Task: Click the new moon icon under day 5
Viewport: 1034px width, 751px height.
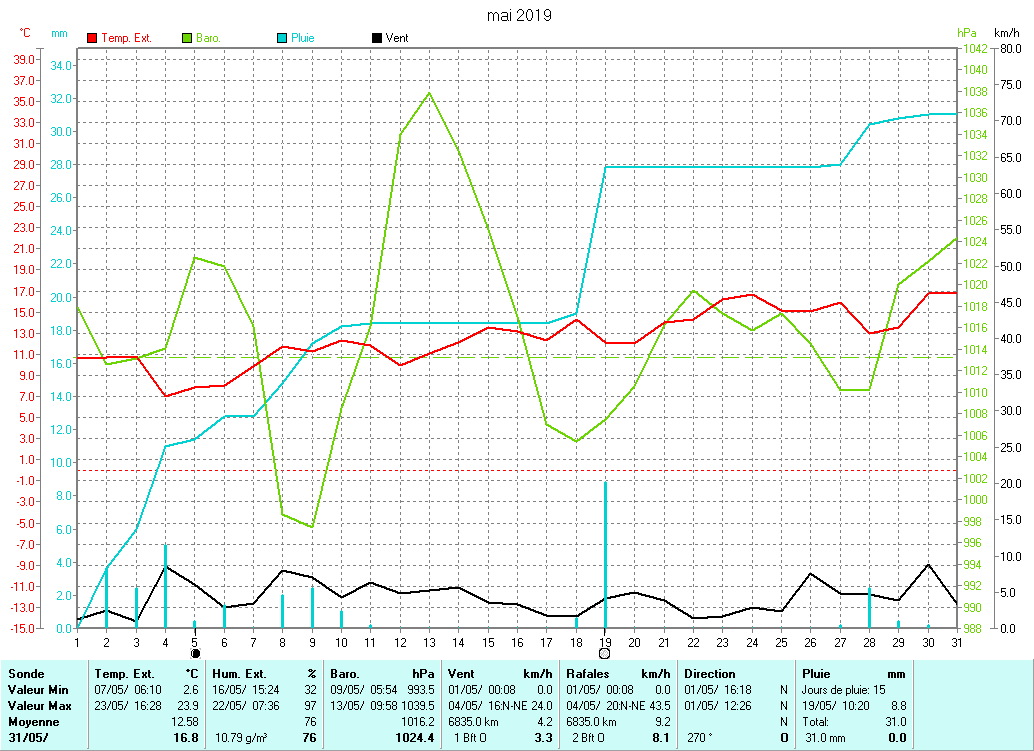Action: (x=195, y=653)
